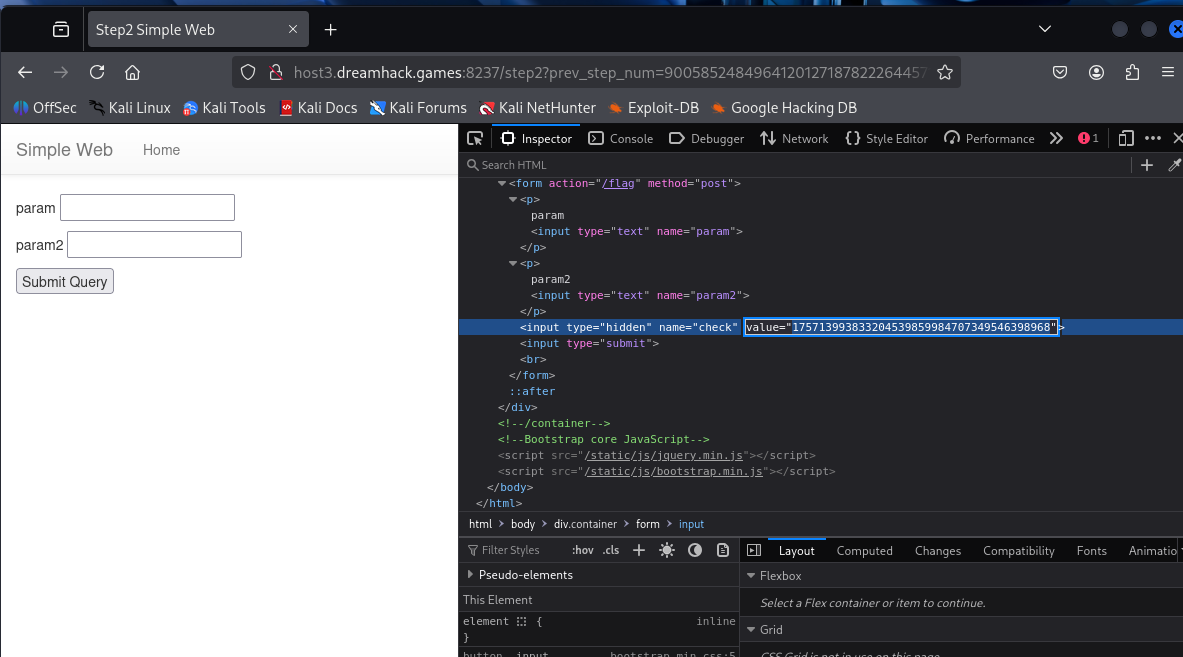Open the /flag action link in markup
Viewport: 1183px width, 657px height.
[618, 183]
